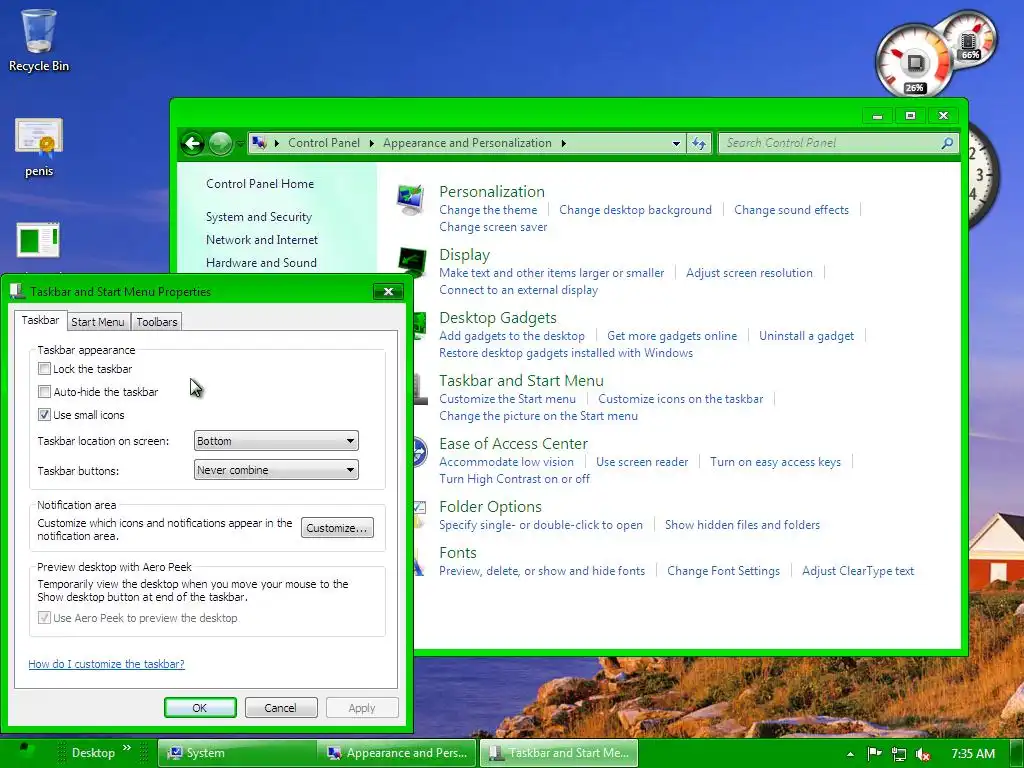Image resolution: width=1024 pixels, height=768 pixels.
Task: Click Show hidden files and folders link
Action: click(742, 525)
